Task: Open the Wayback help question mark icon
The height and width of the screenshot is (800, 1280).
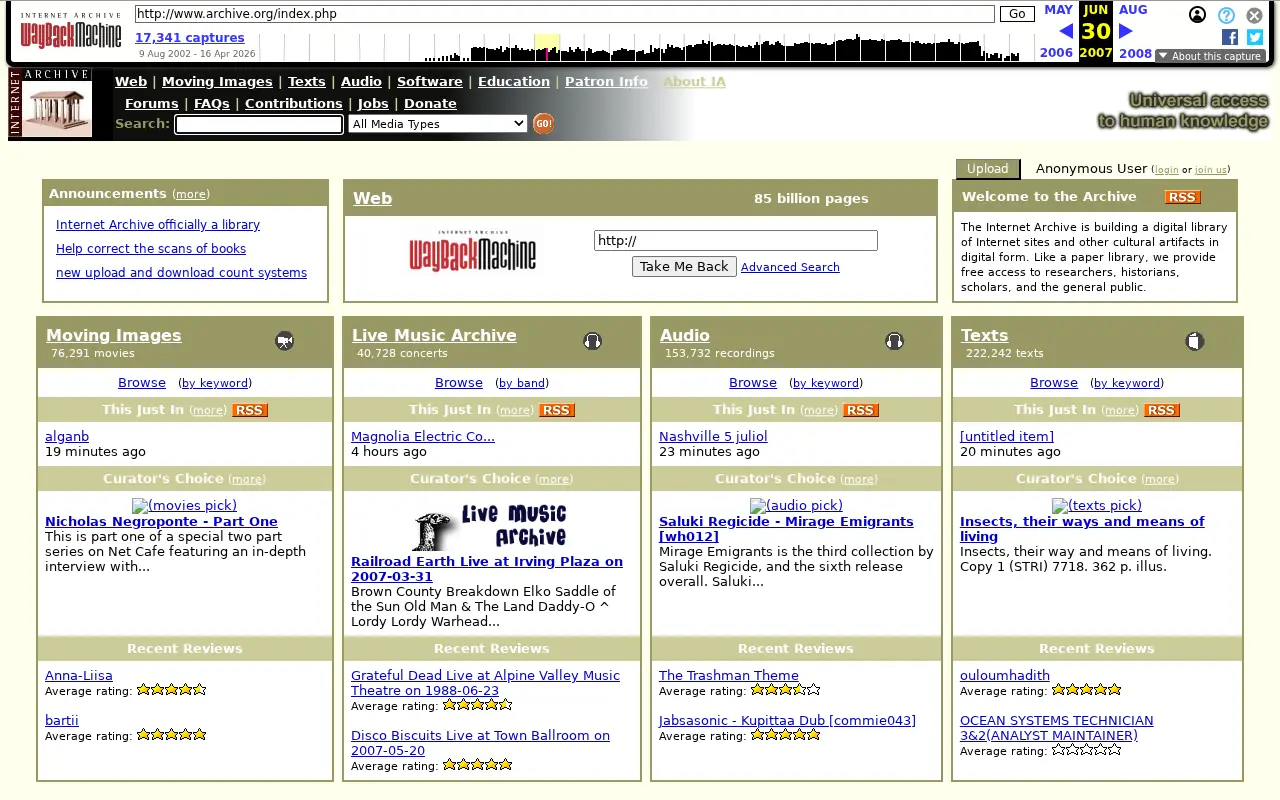Action: [1226, 15]
